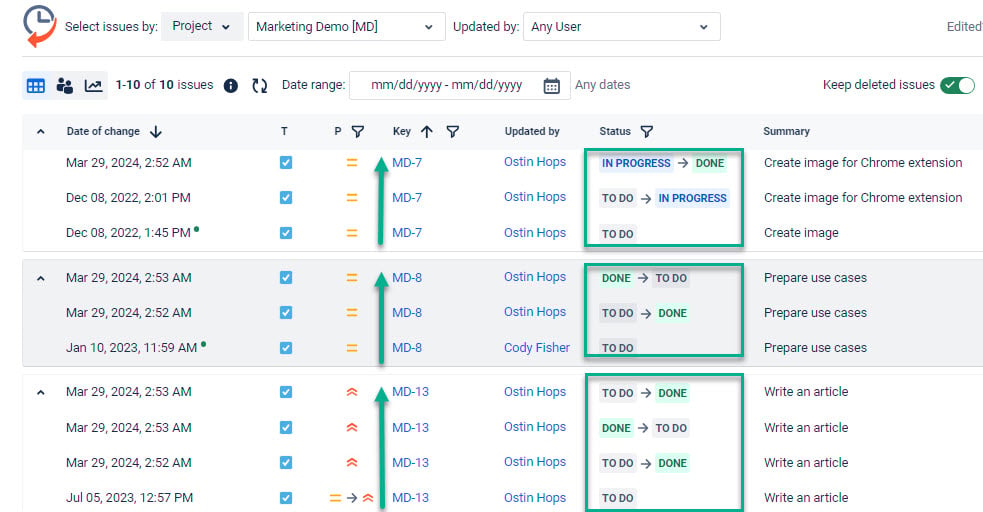Open the priority column filter icon
The image size is (983, 512).
tap(357, 132)
